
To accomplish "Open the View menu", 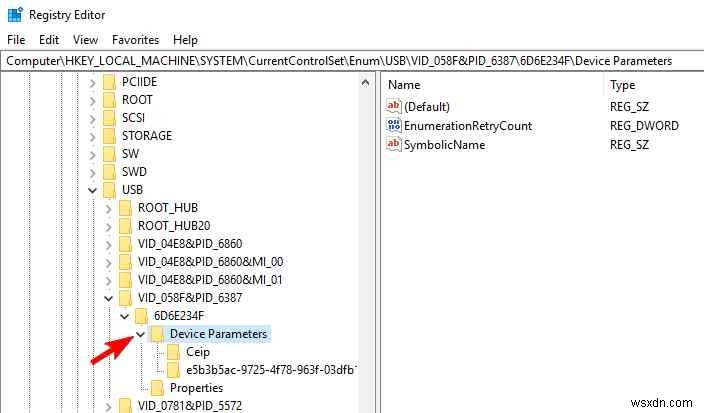I will (85, 40).
